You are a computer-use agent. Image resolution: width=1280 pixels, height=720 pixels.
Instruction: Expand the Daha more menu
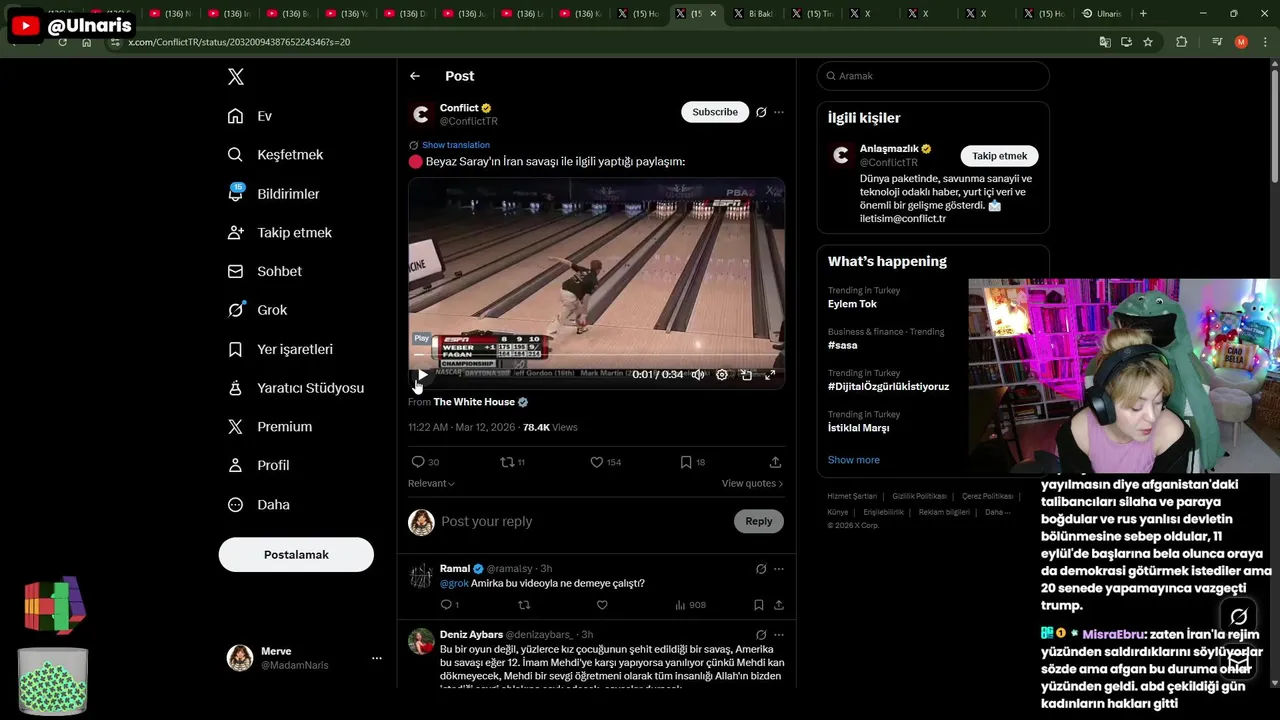click(x=258, y=505)
